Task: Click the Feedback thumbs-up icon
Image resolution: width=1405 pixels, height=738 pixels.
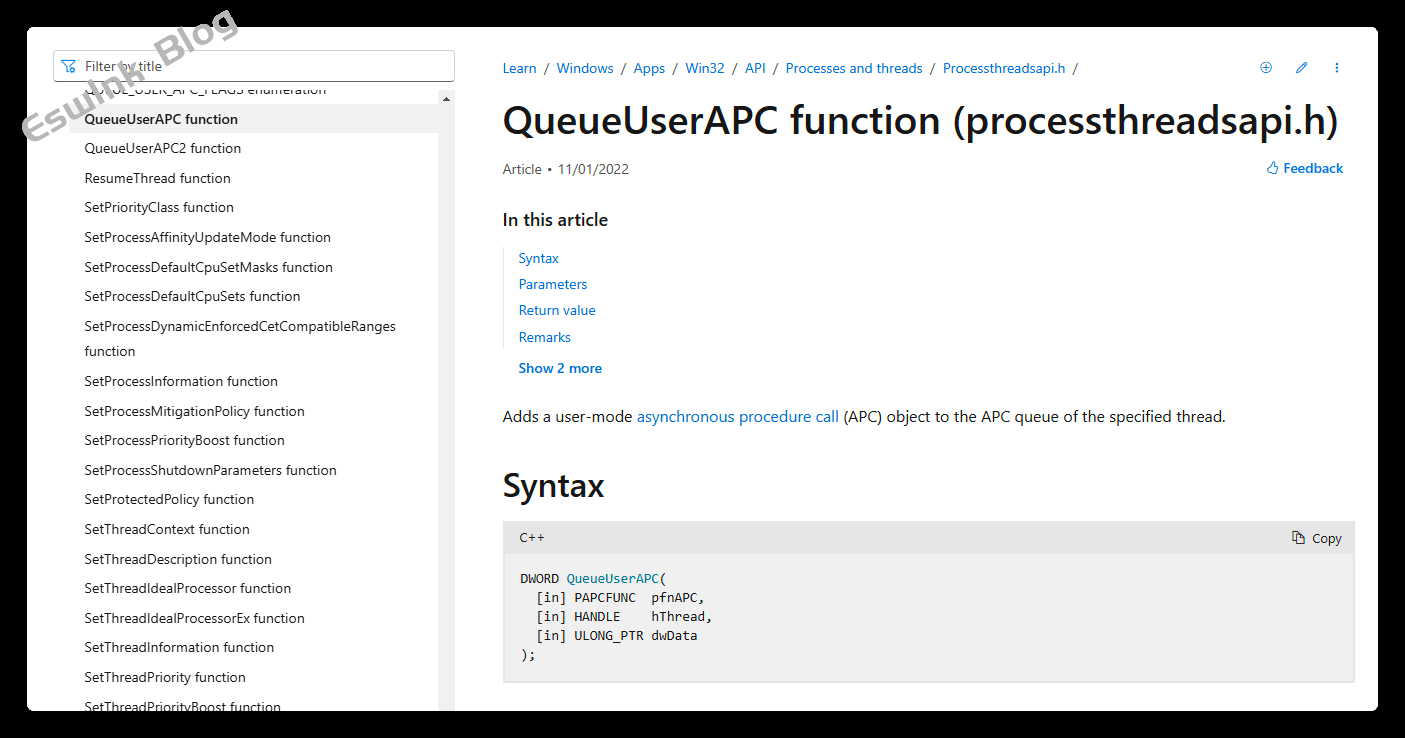Action: click(x=1273, y=169)
